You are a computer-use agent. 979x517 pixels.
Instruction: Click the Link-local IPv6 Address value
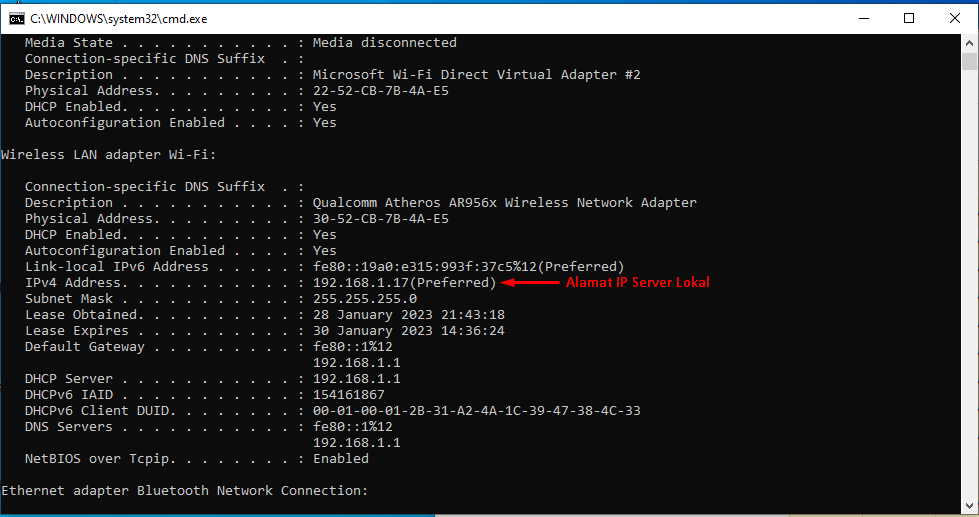[x=468, y=267]
